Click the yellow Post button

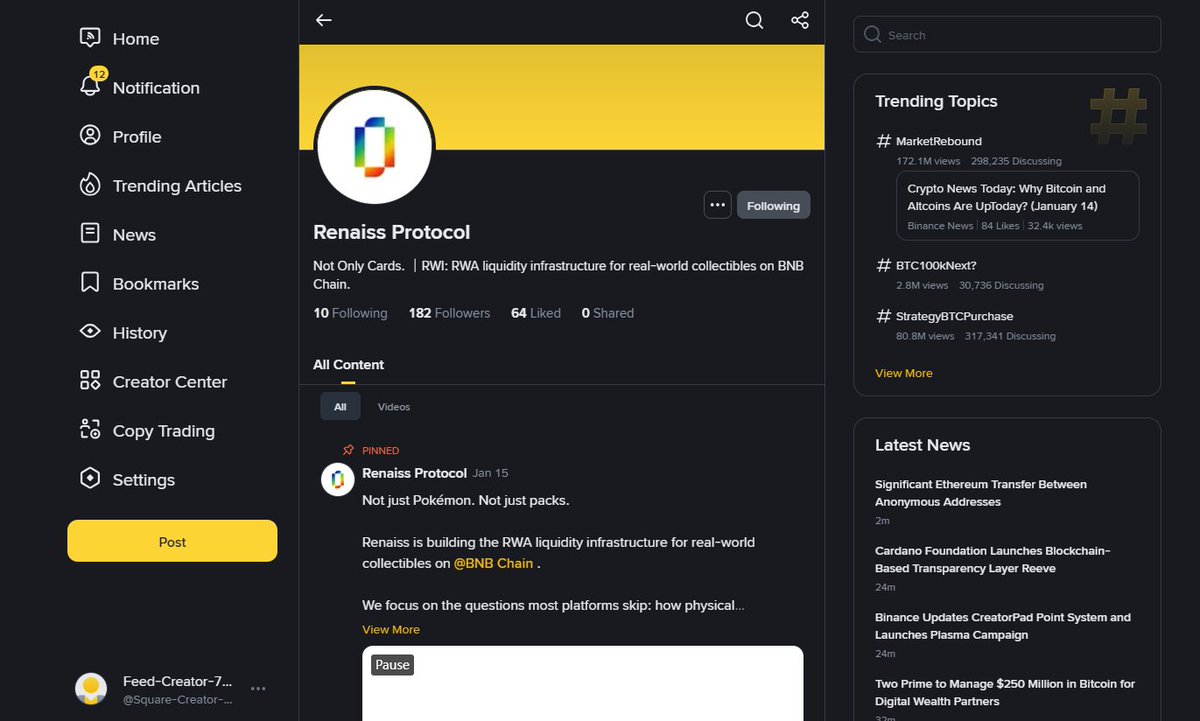click(x=172, y=541)
